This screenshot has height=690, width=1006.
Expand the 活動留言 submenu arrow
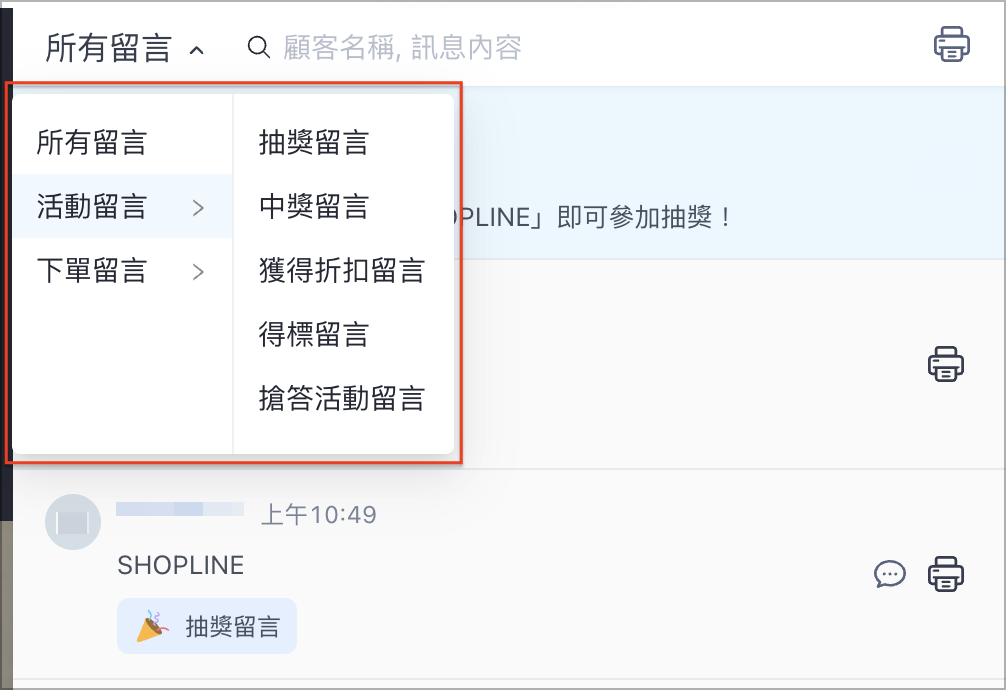point(198,207)
